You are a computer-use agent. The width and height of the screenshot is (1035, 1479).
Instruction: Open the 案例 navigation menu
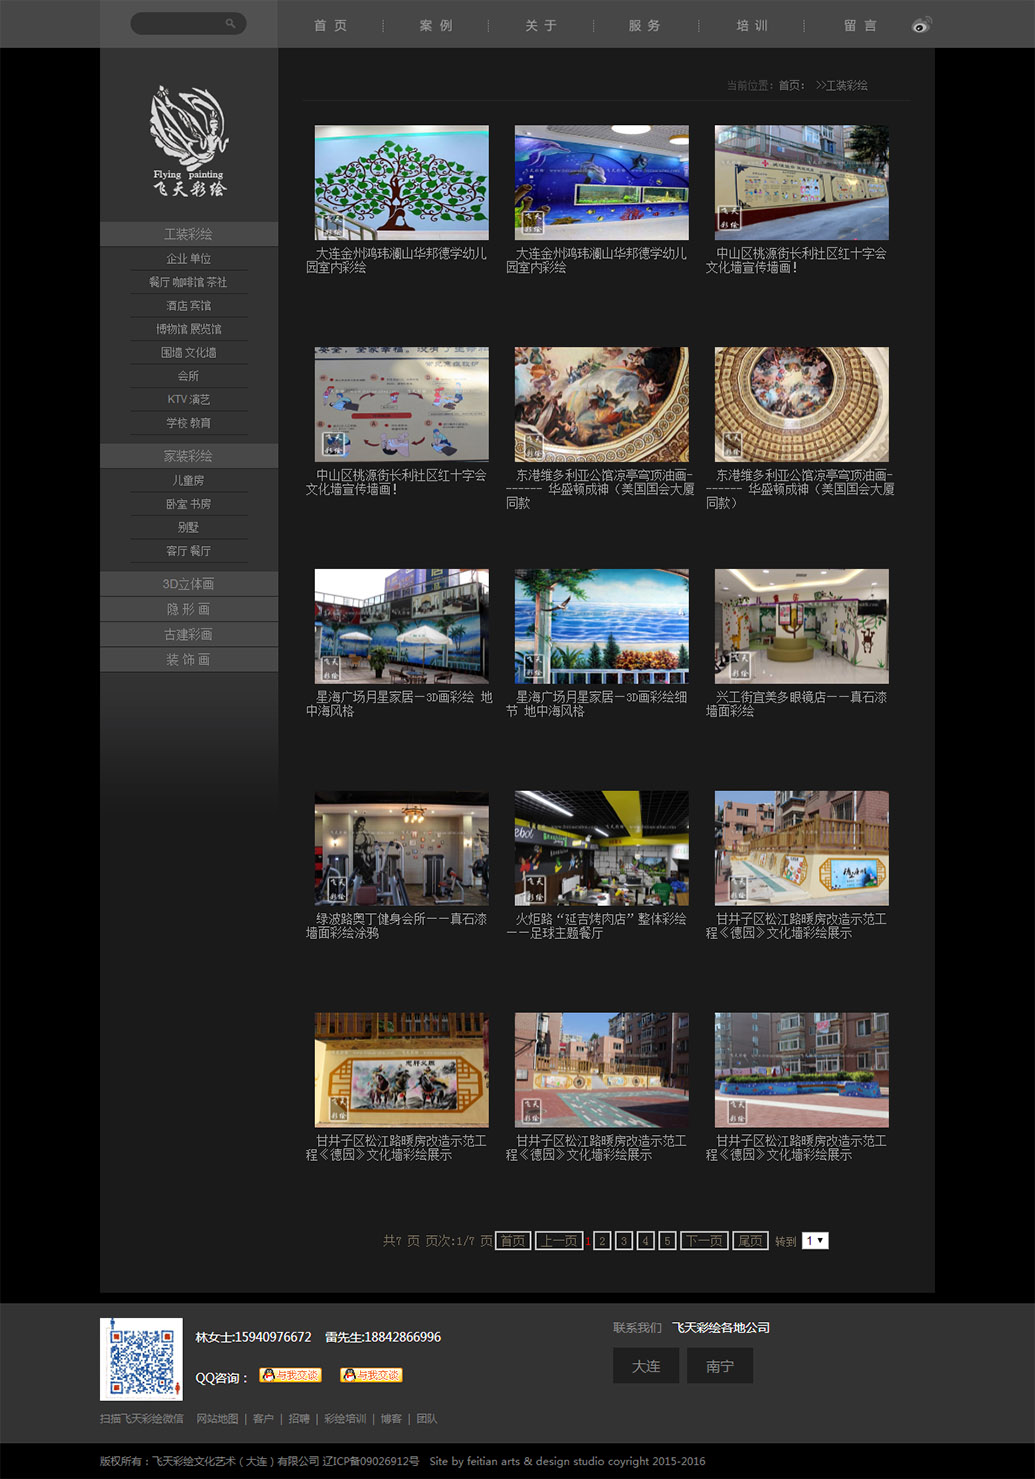coord(436,26)
